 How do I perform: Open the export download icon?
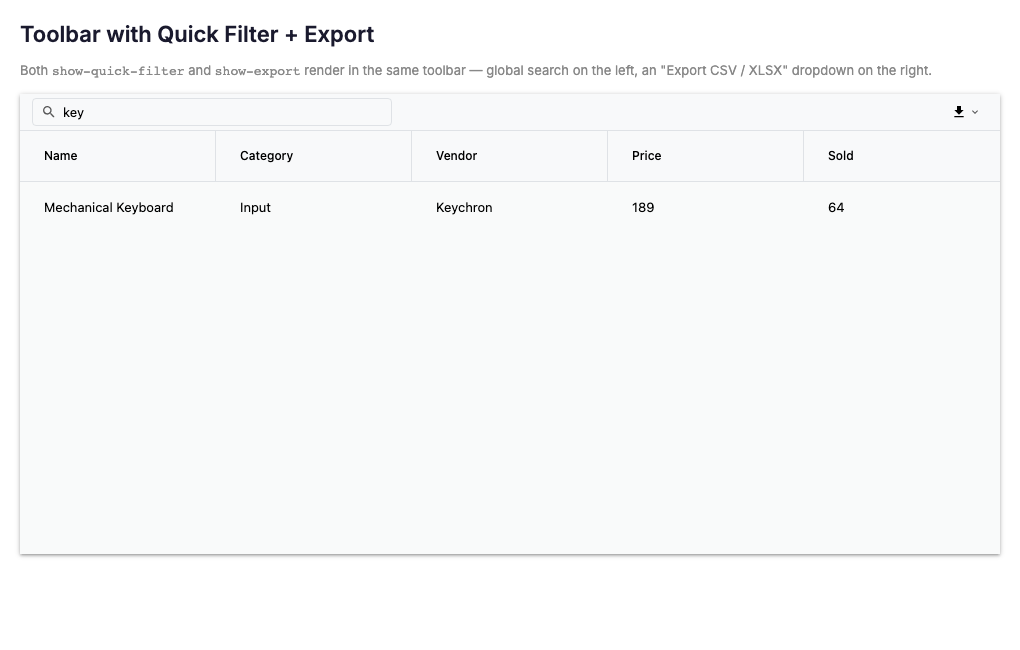[958, 112]
